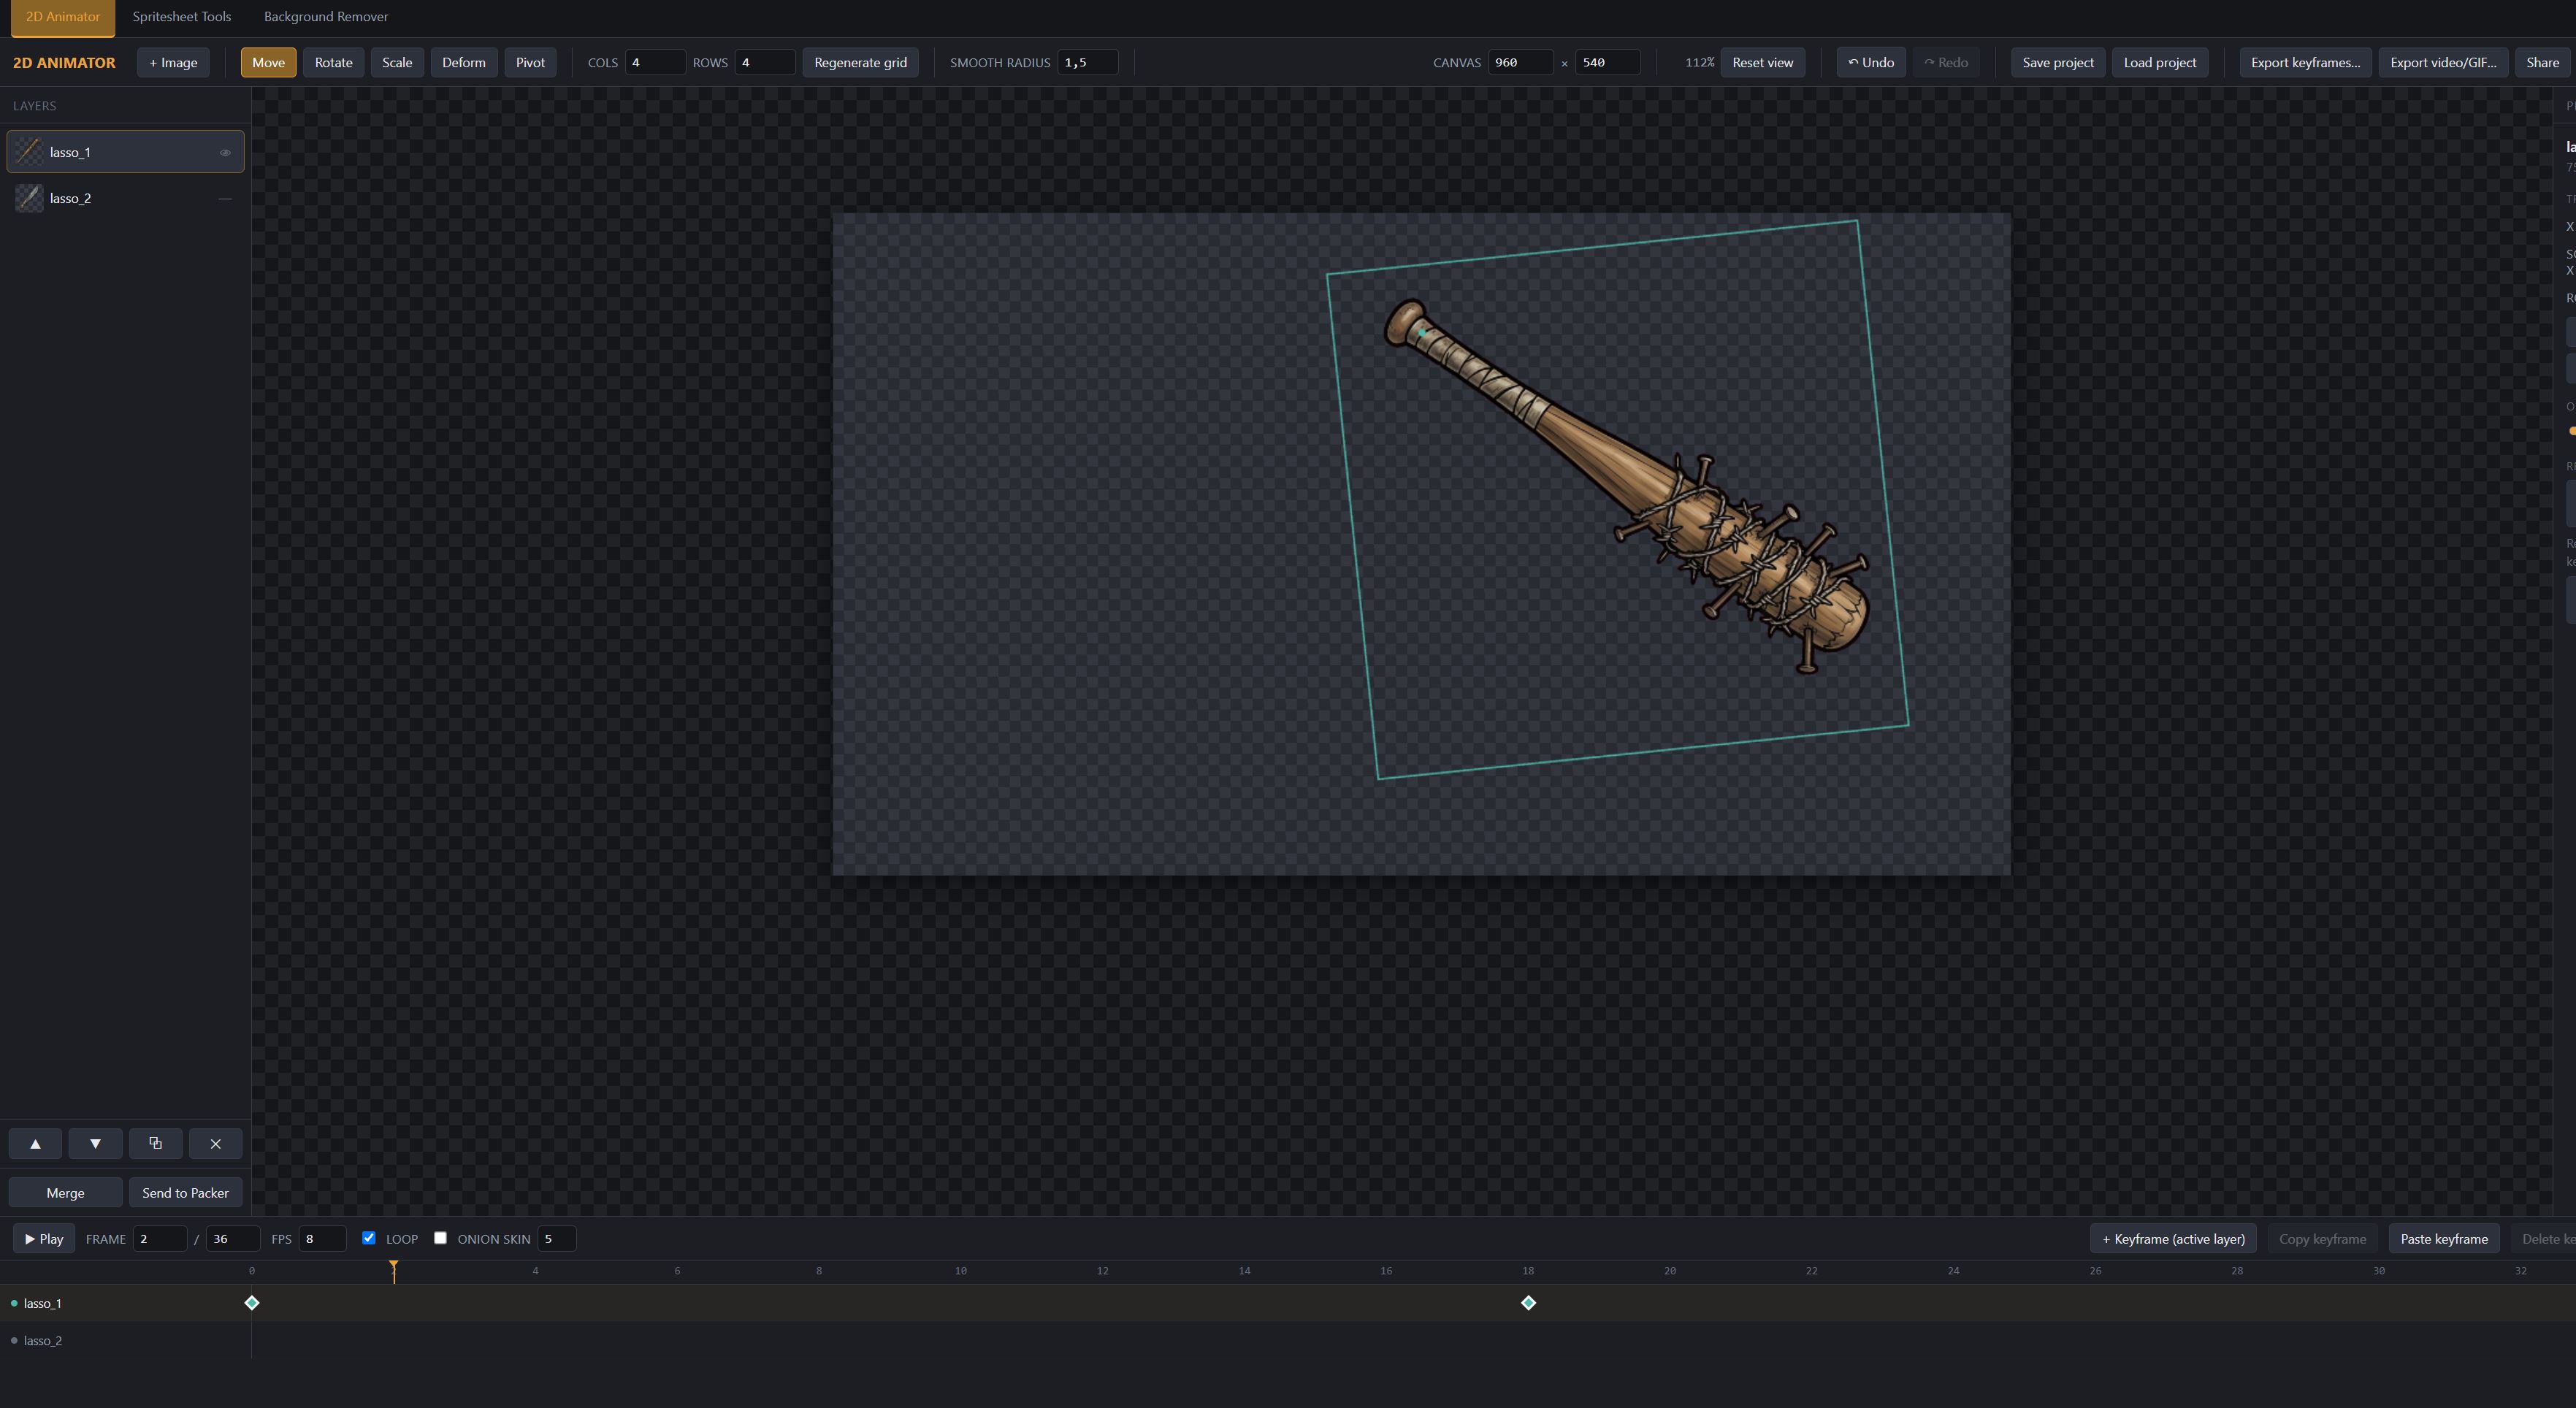Image resolution: width=2576 pixels, height=1408 pixels.
Task: Click Send to Packer
Action: pos(185,1192)
